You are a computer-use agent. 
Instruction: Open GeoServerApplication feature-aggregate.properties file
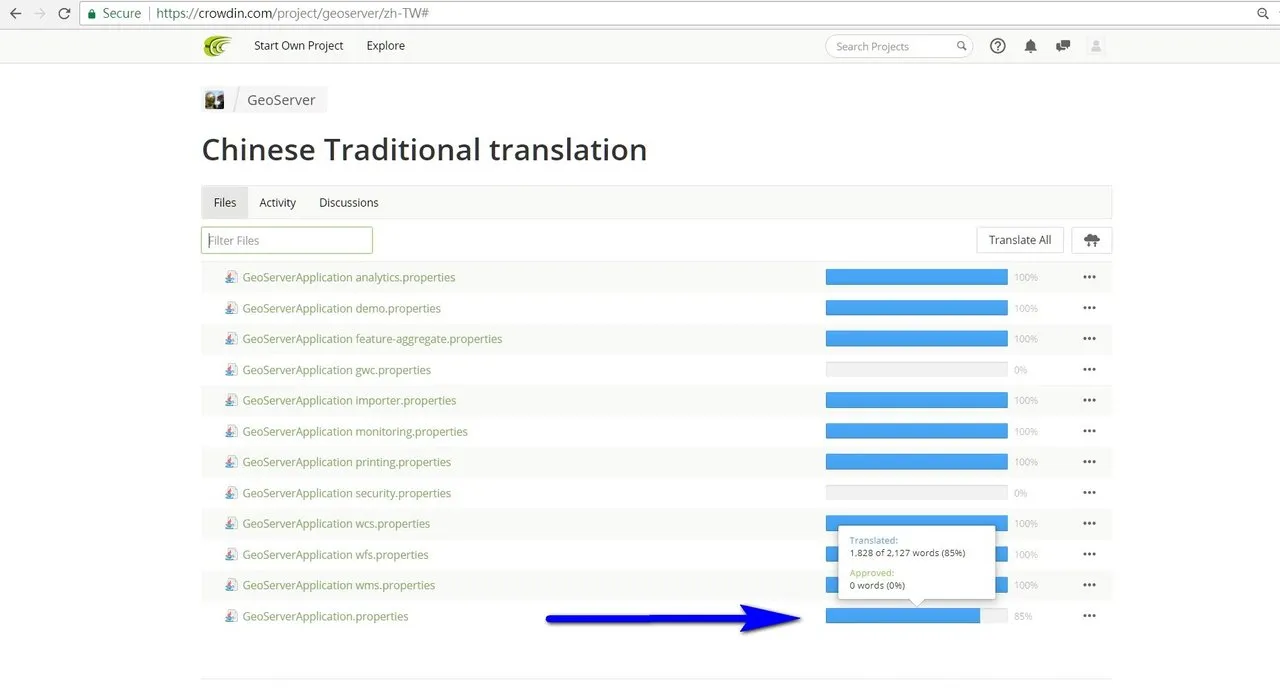point(372,339)
